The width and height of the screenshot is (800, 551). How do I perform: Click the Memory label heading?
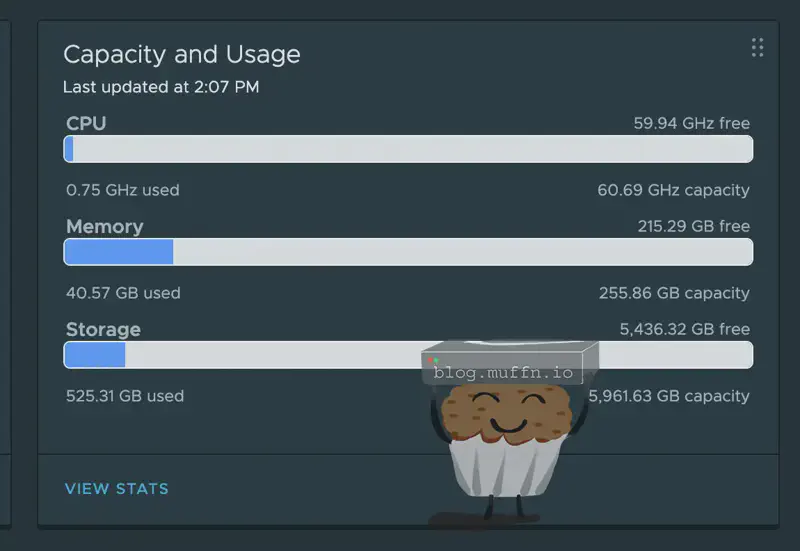105,227
